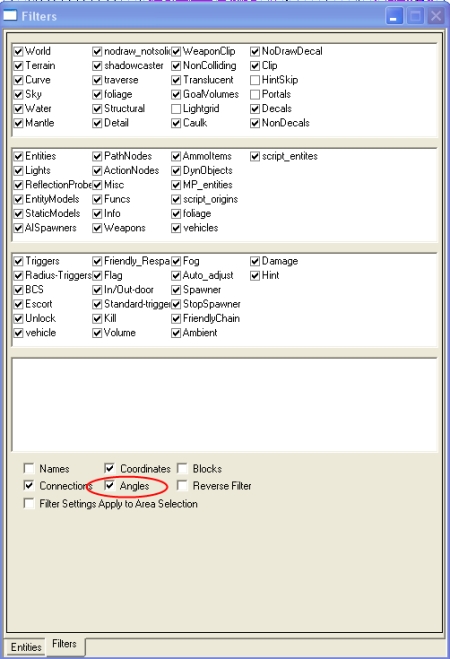Uncheck the Connections checkbox
Image resolution: width=450 pixels, height=659 pixels.
click(x=29, y=485)
